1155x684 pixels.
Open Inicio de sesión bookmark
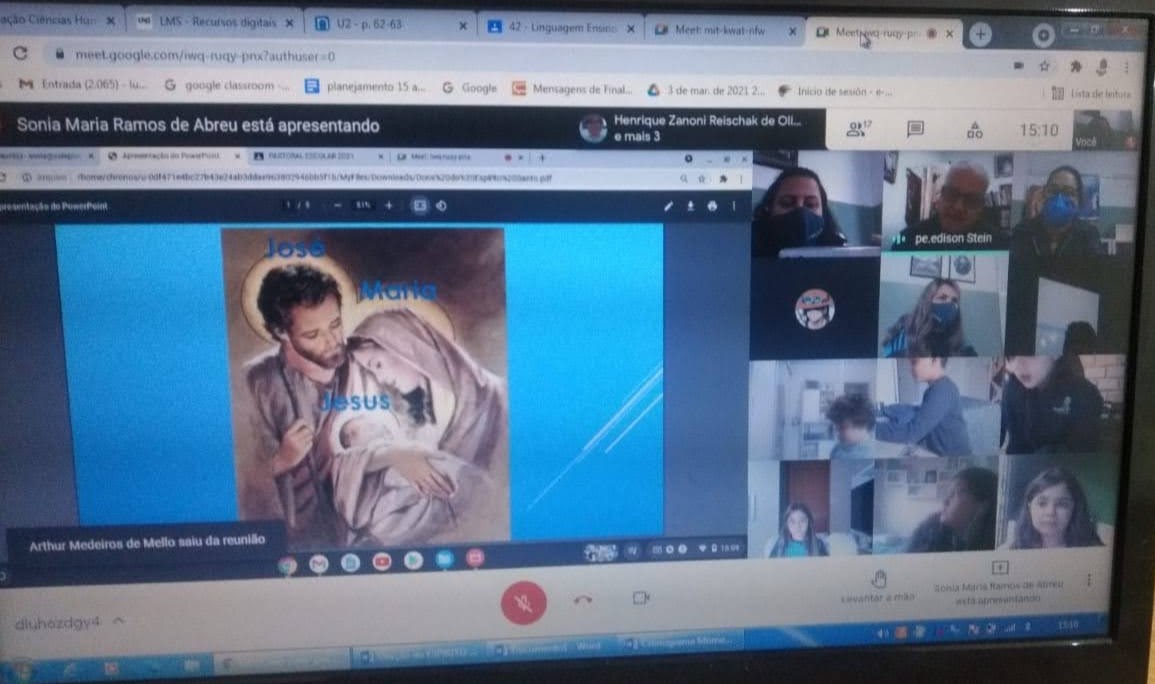pos(836,91)
